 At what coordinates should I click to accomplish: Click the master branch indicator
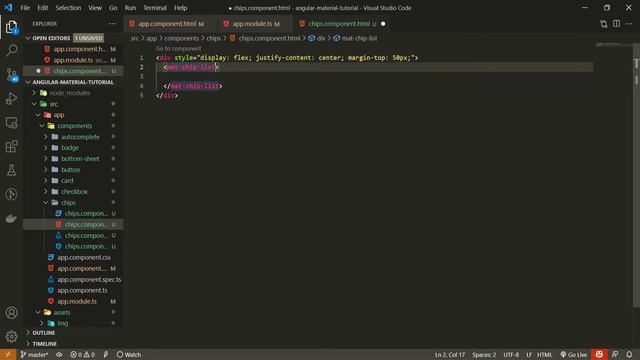[34, 354]
